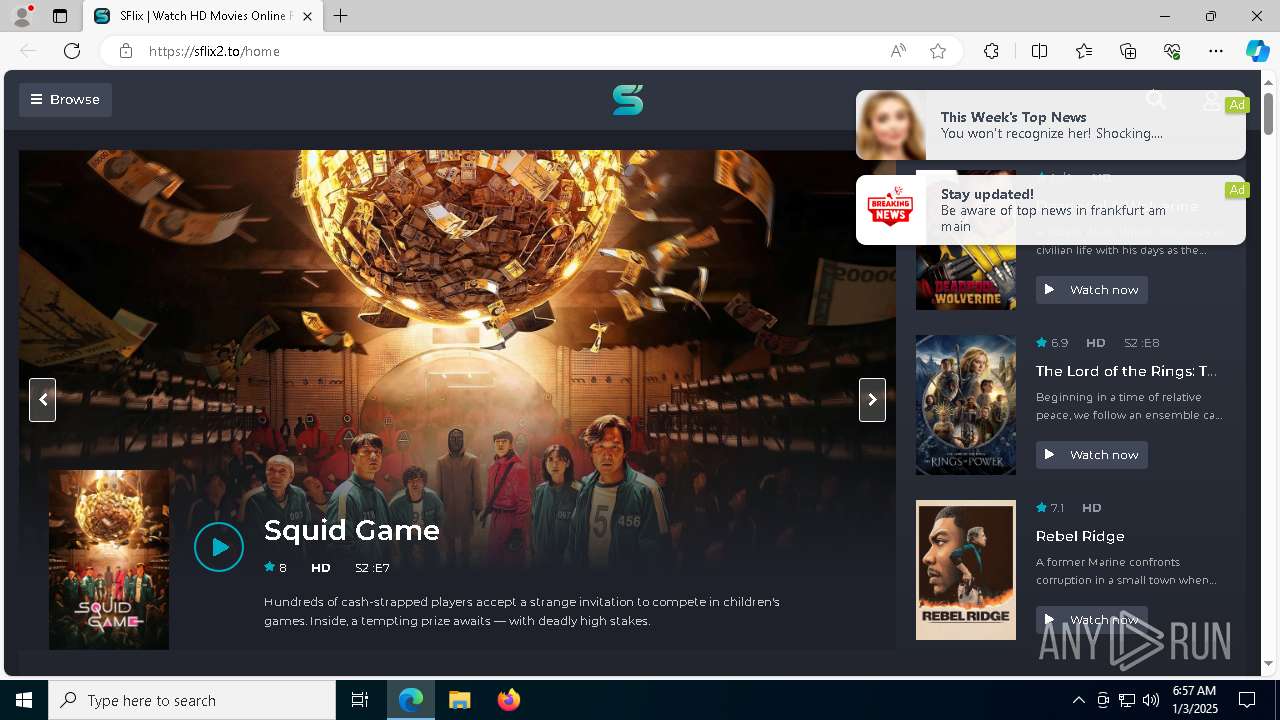Open network status tray icon
Viewport: 1280px width, 720px height.
click(x=1127, y=700)
